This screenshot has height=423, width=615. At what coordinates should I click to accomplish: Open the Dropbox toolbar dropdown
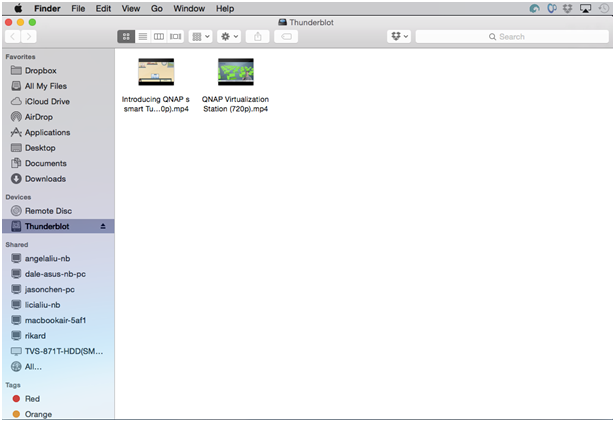(399, 36)
